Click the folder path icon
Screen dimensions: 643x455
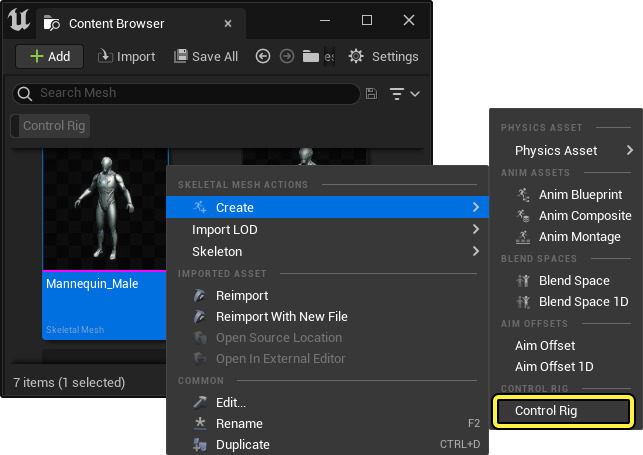click(x=311, y=57)
